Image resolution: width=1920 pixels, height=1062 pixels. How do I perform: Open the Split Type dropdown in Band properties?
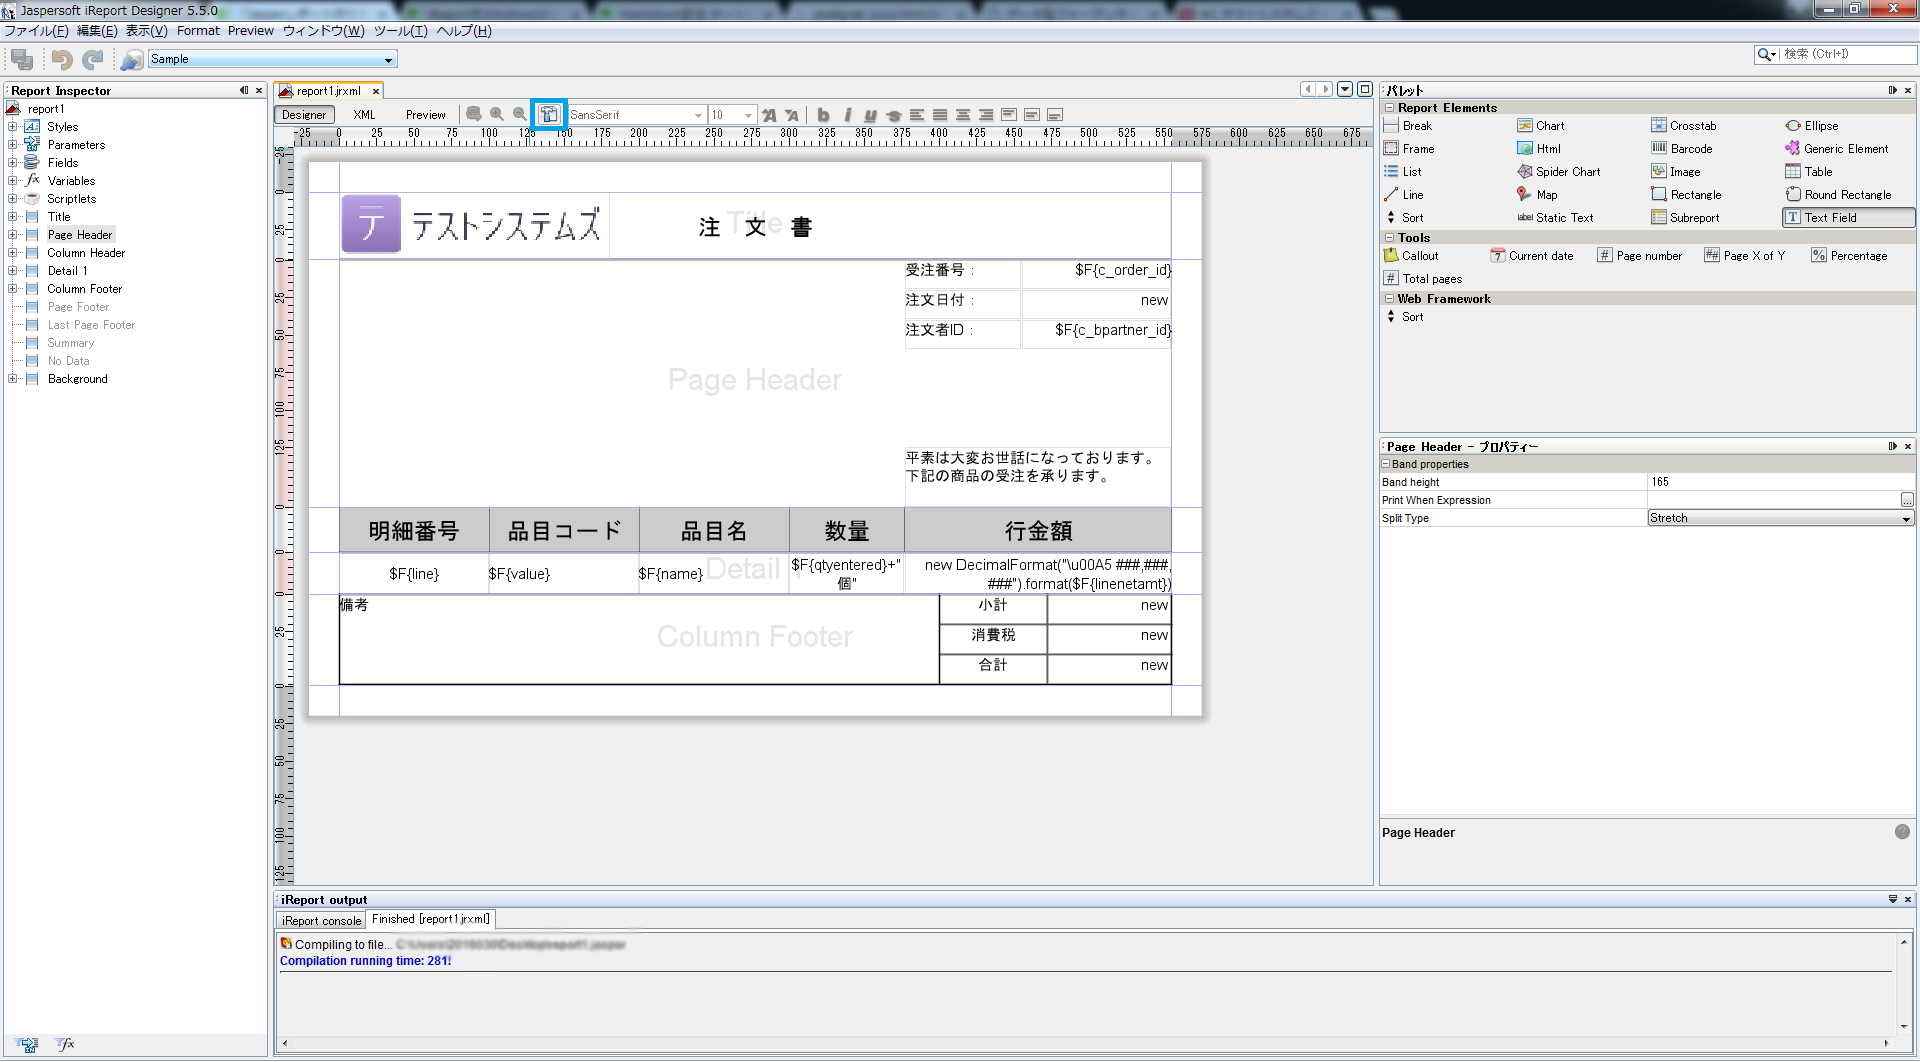tap(1905, 517)
